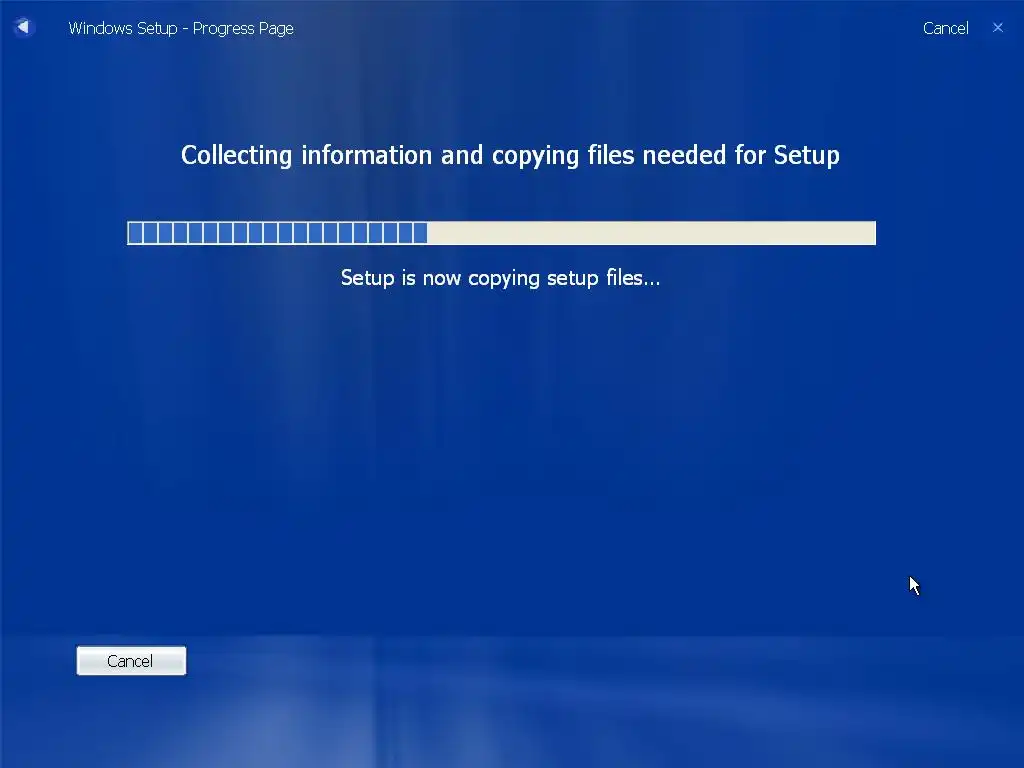The image size is (1024, 768).
Task: Select the first blue block in progress bar
Action: click(135, 233)
